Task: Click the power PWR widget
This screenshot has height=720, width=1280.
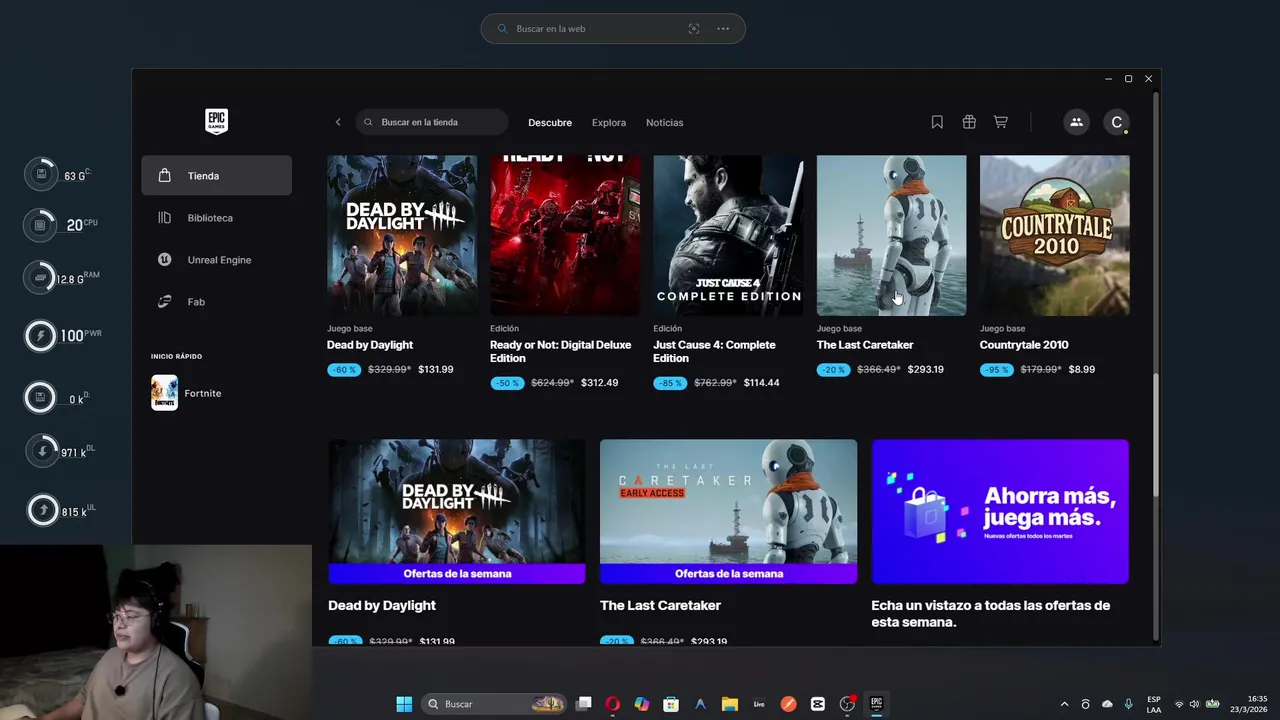Action: coord(62,335)
